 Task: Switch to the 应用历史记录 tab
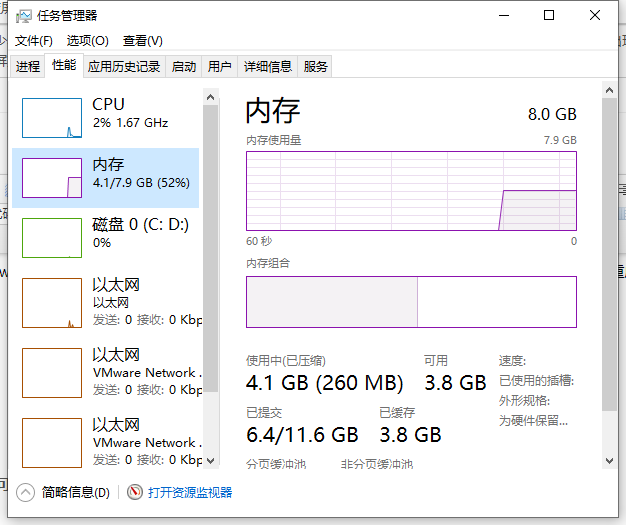(124, 66)
